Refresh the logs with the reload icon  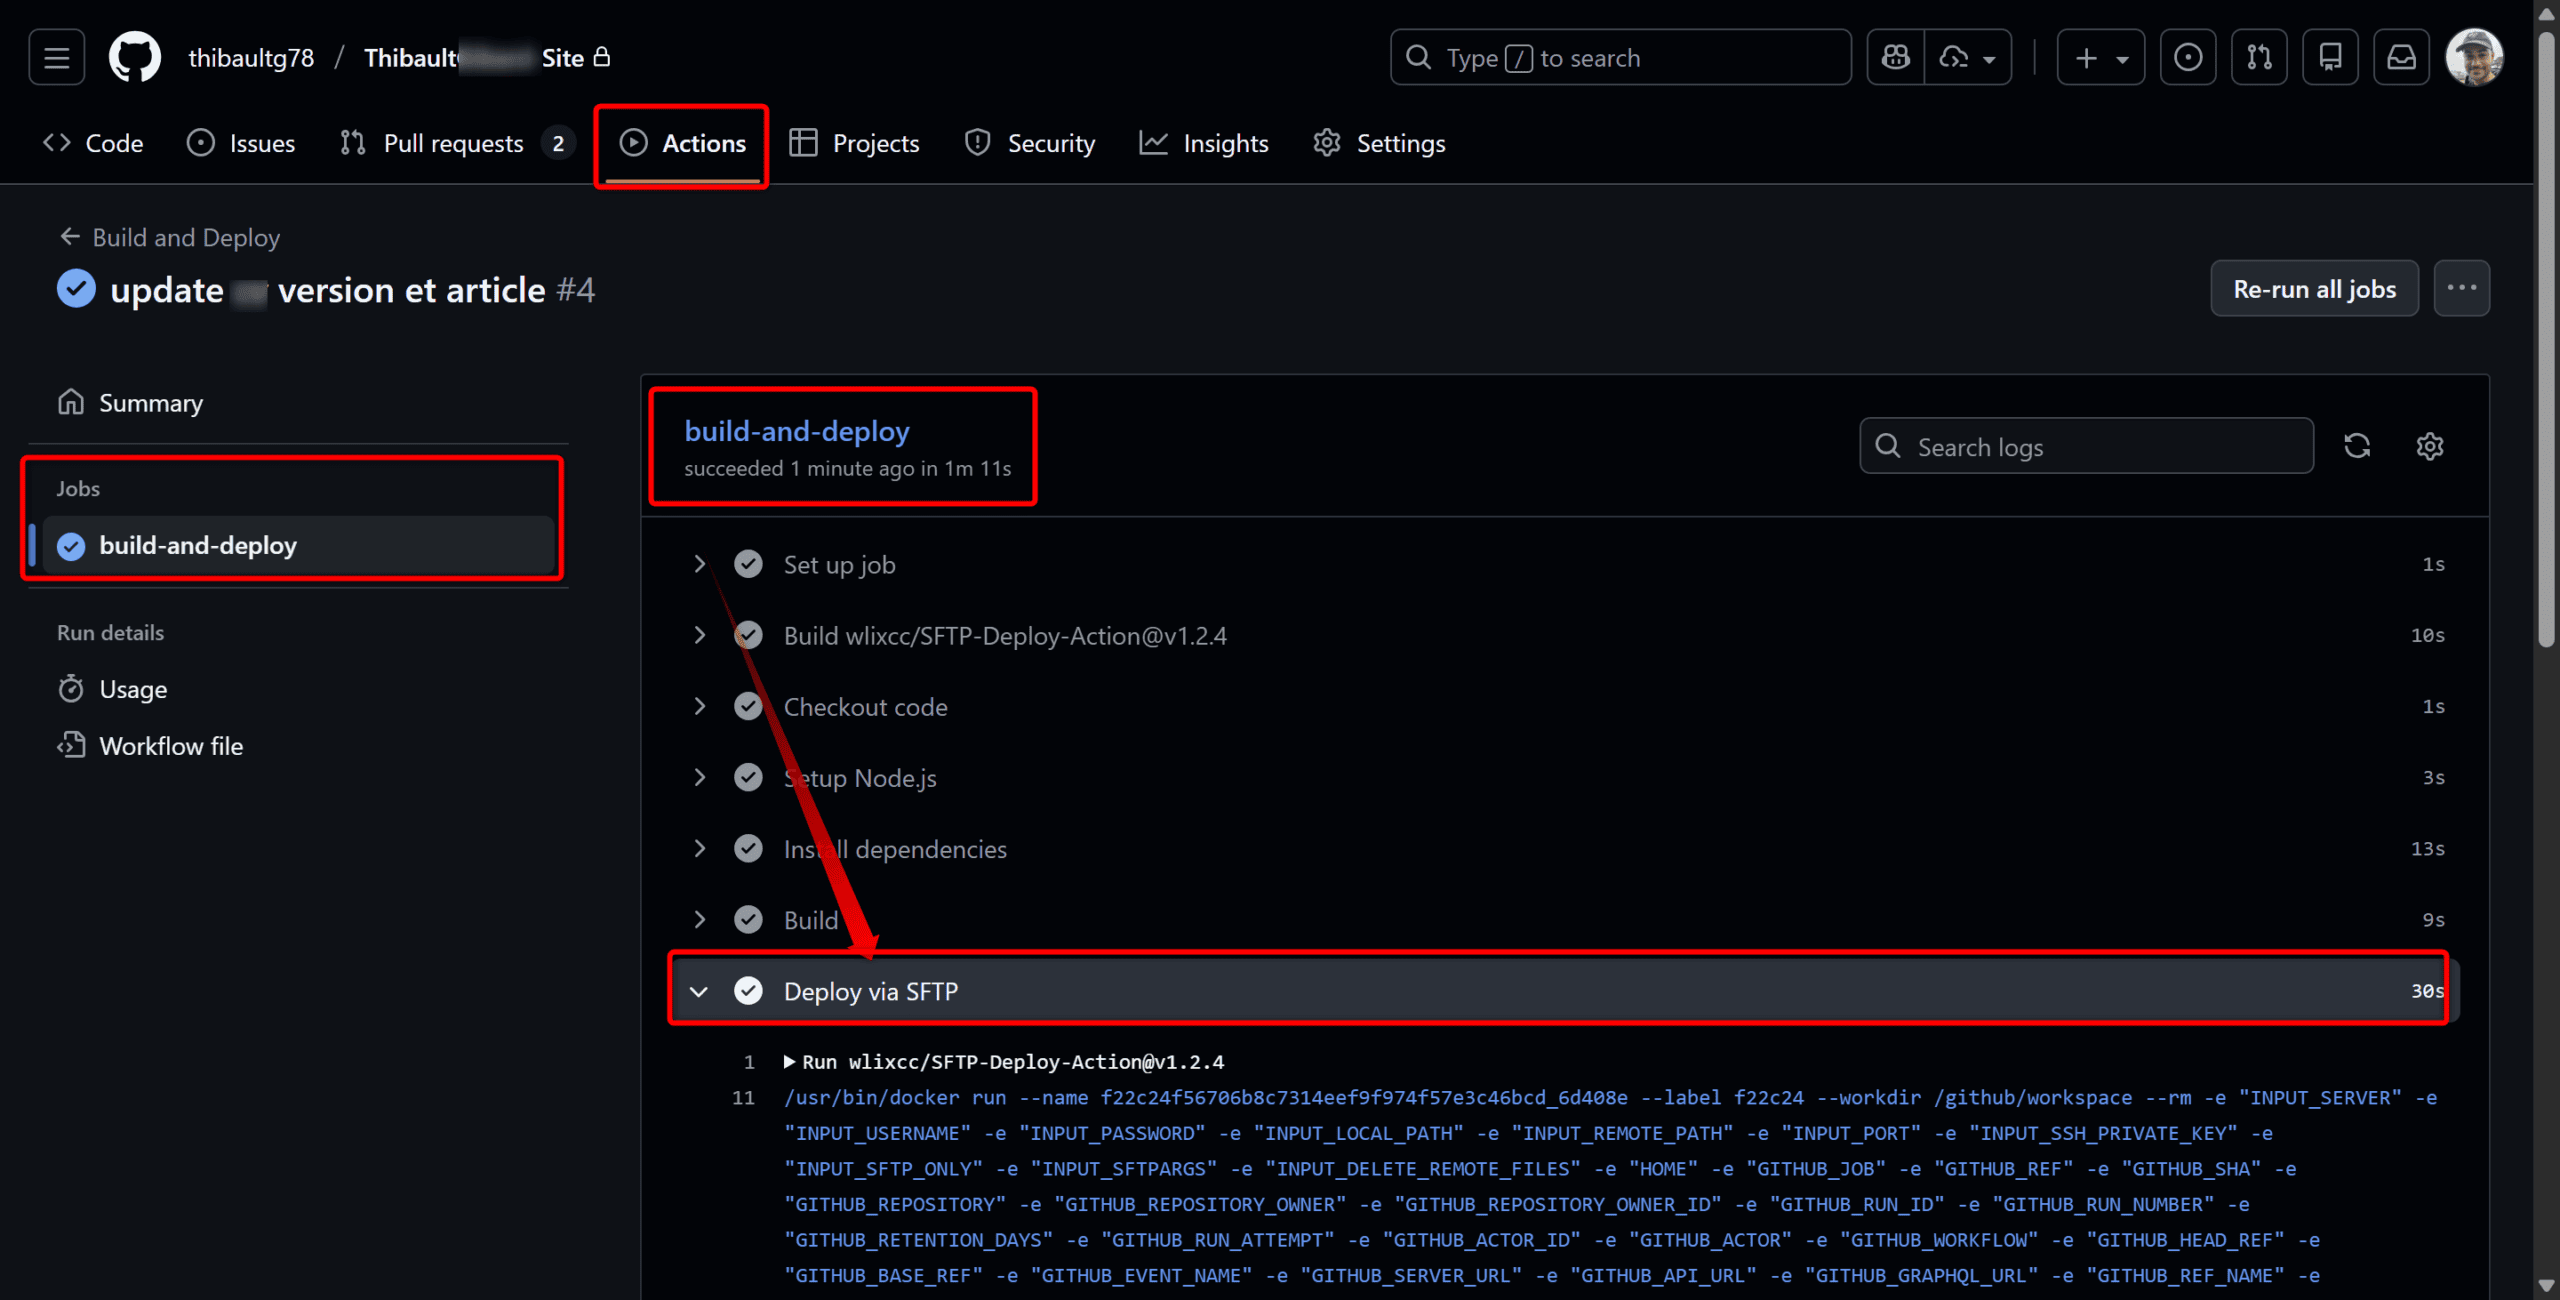tap(2357, 446)
